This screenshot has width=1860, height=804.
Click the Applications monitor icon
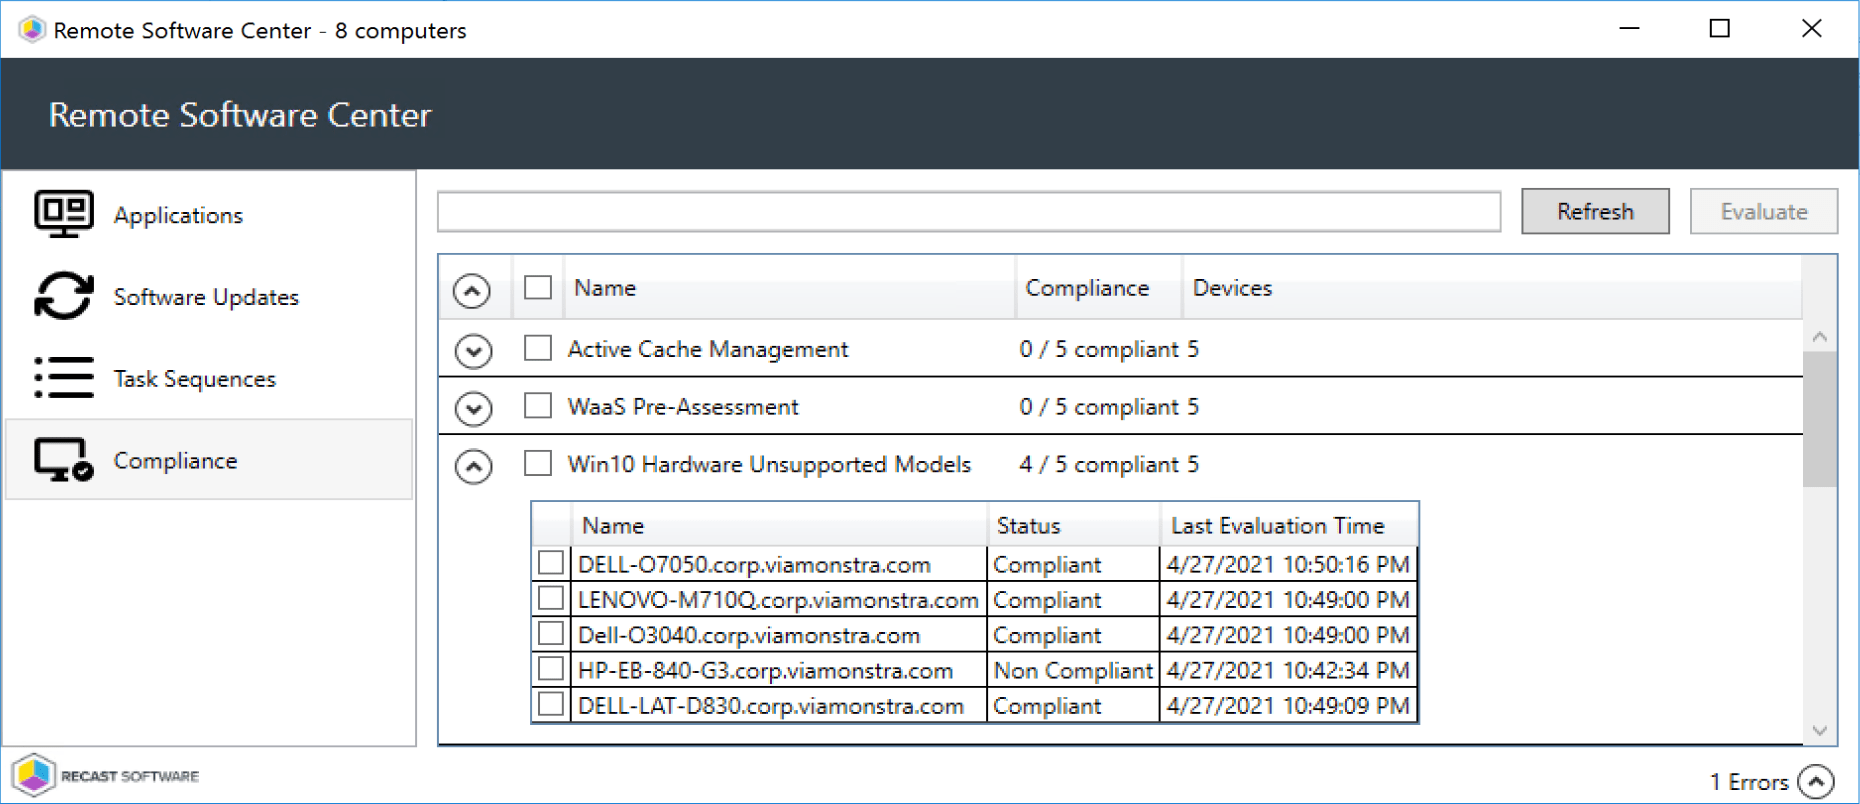tap(64, 214)
